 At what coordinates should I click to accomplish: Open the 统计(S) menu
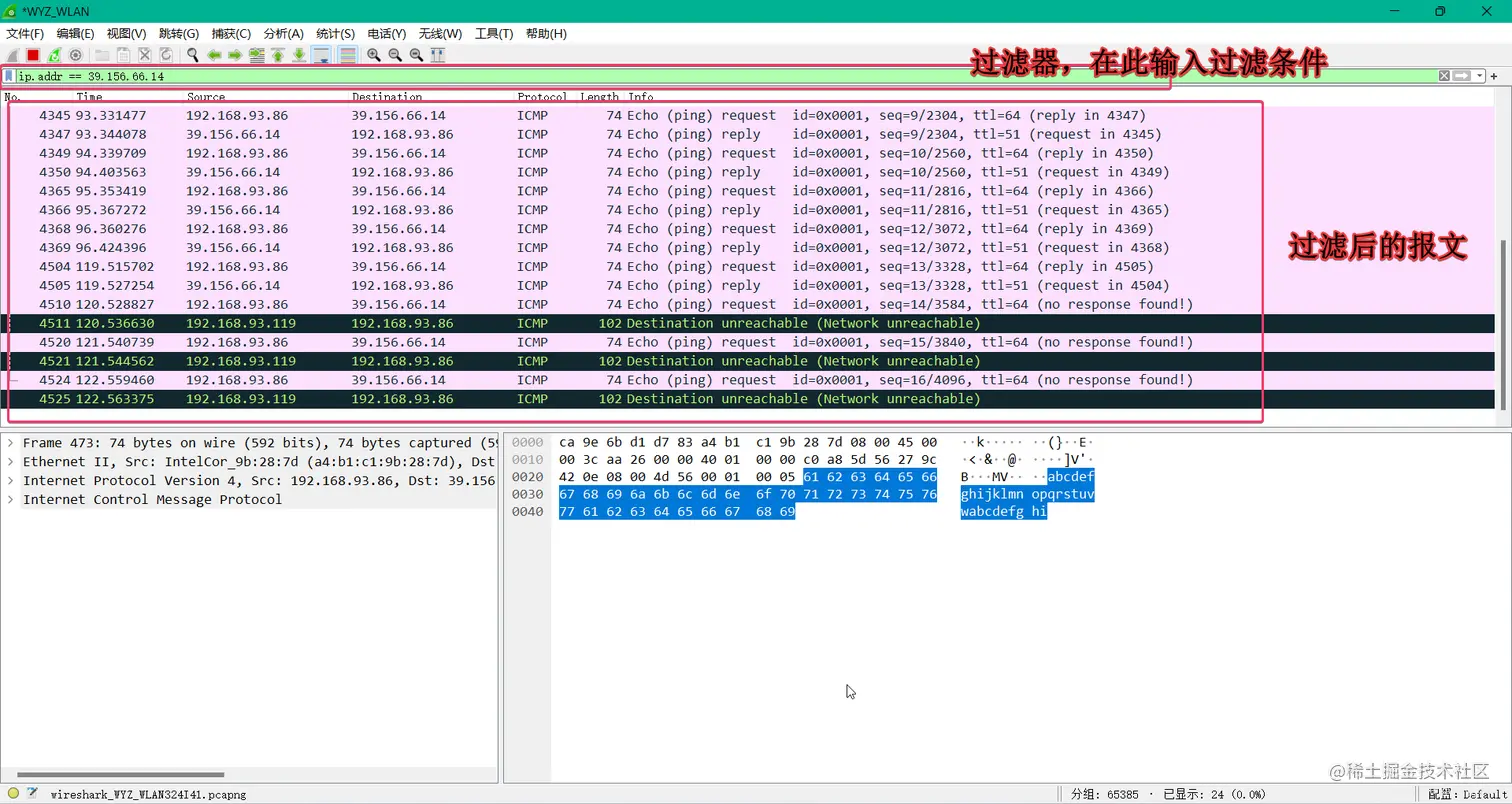(335, 34)
